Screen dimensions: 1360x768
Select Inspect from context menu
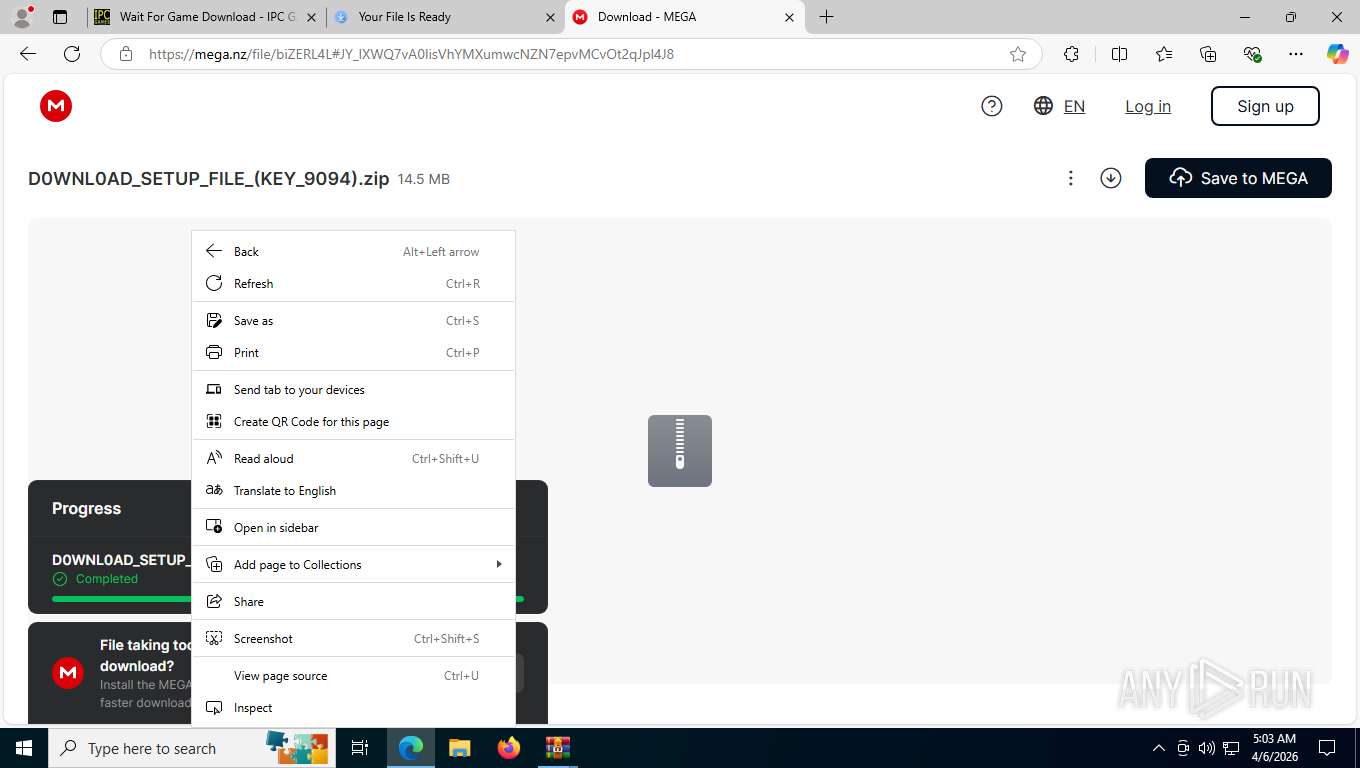353,708
